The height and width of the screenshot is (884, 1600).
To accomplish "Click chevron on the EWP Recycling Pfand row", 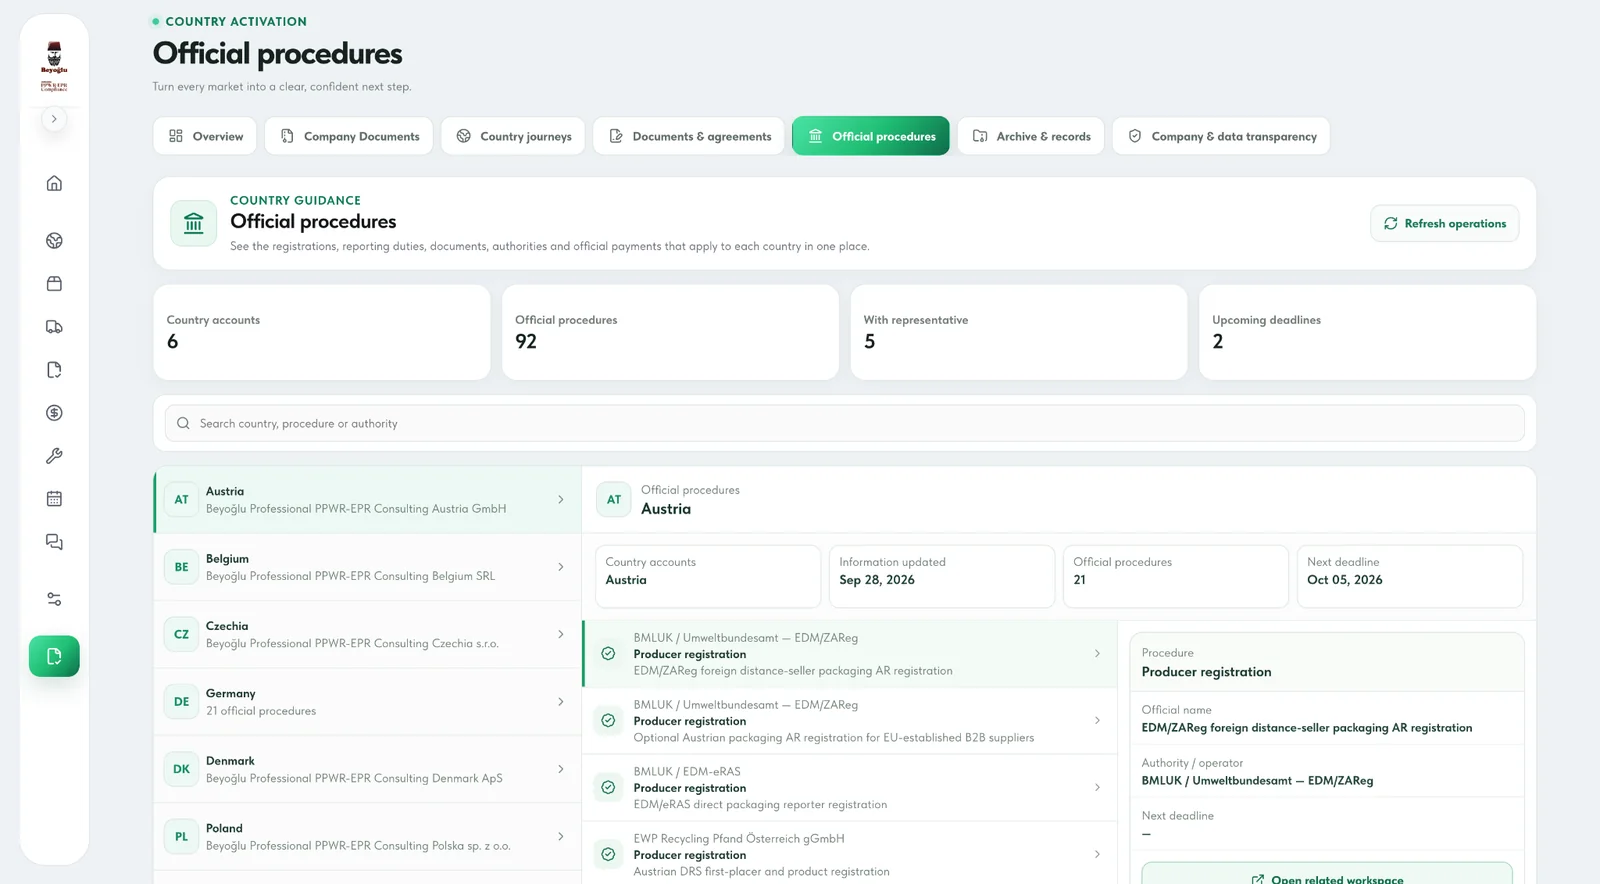I will tap(1097, 855).
